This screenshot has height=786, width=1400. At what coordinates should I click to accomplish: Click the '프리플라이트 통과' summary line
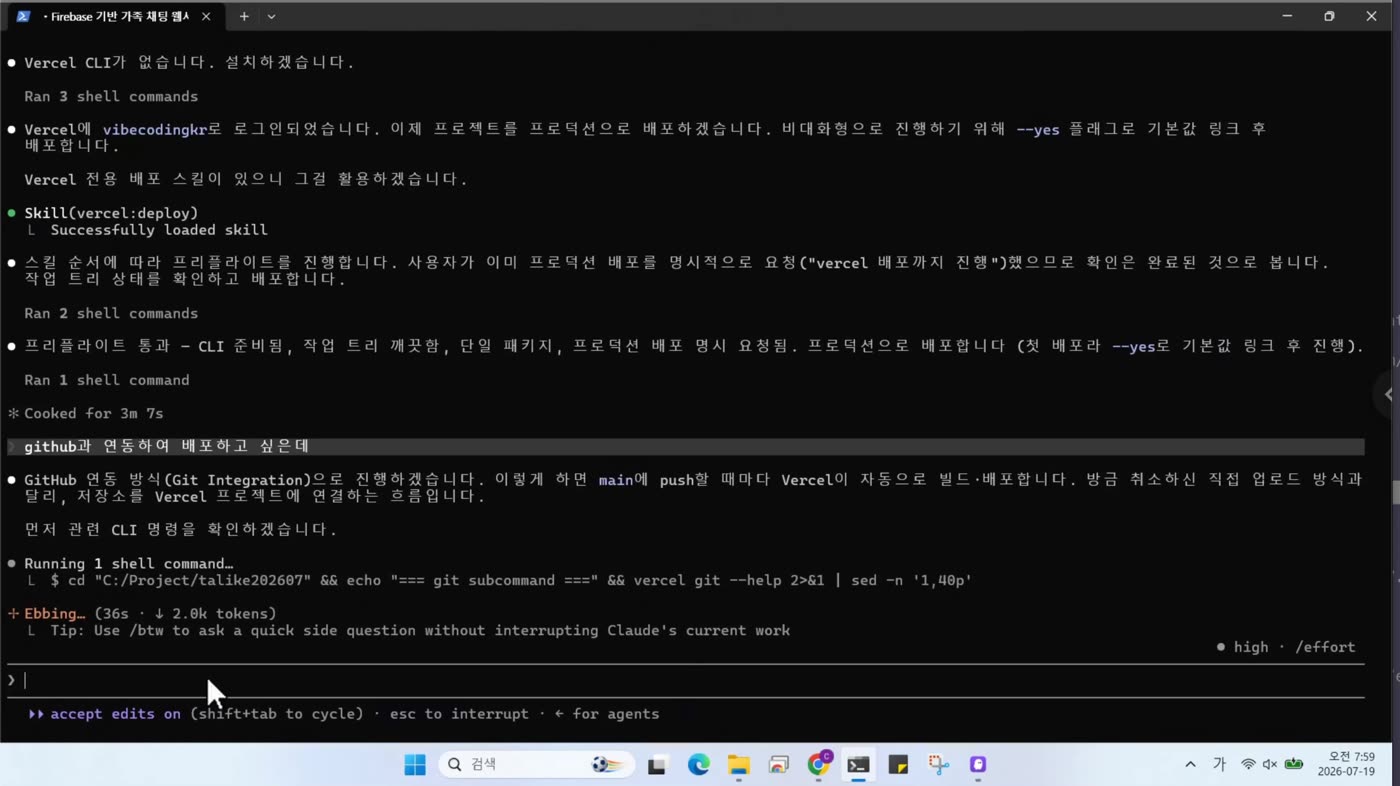(x=694, y=347)
